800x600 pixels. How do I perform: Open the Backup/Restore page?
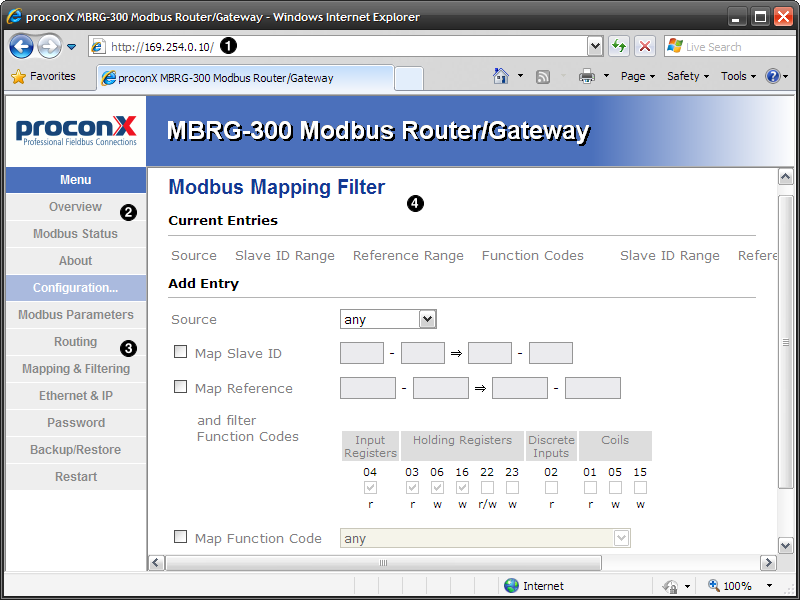(x=76, y=450)
